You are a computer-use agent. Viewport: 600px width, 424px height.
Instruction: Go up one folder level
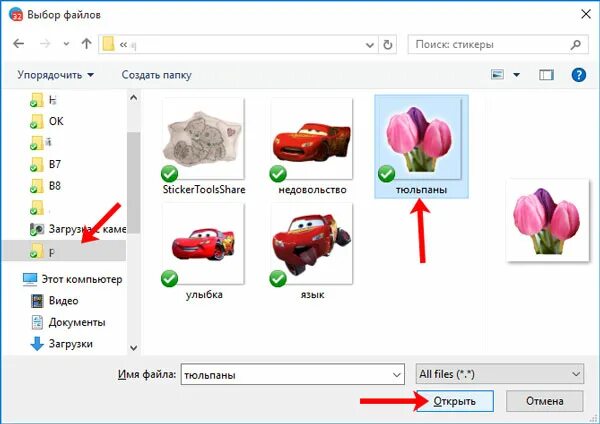[x=86, y=44]
